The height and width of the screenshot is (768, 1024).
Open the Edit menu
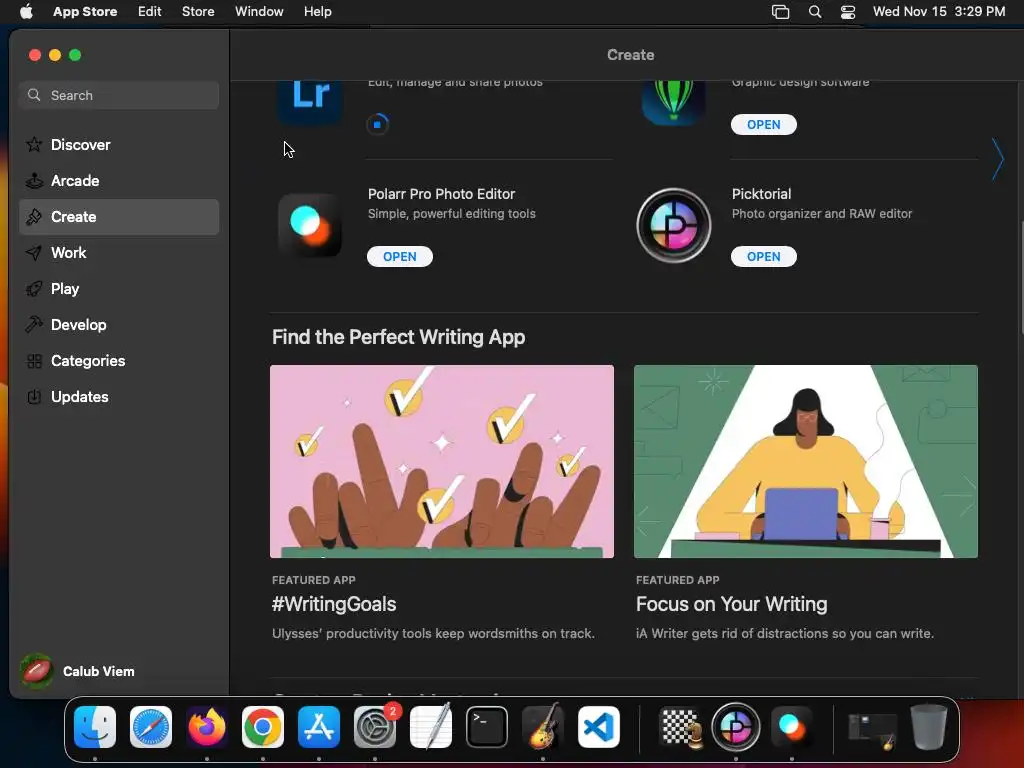pyautogui.click(x=150, y=12)
